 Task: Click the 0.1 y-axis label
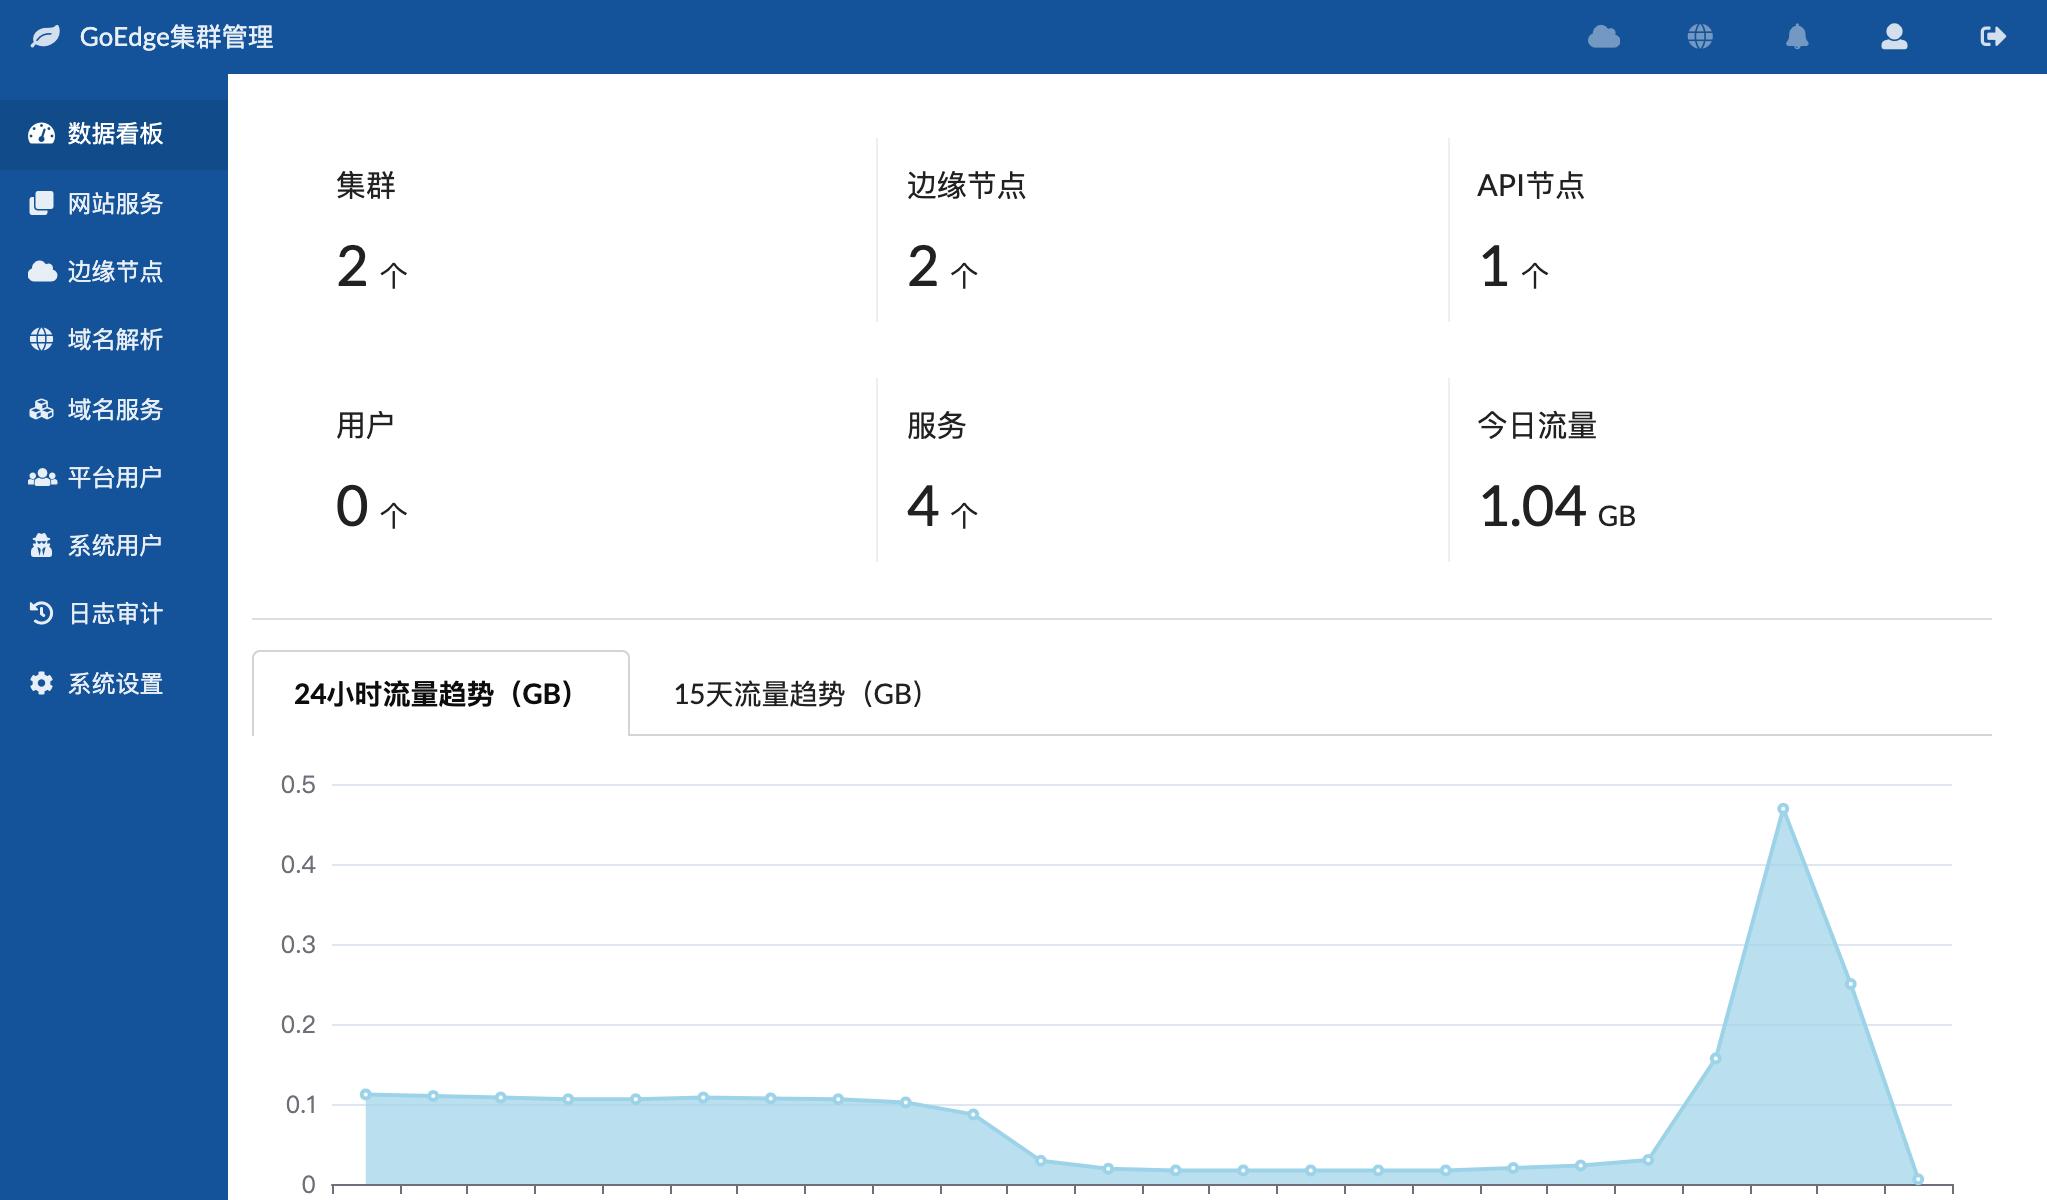coord(300,1105)
